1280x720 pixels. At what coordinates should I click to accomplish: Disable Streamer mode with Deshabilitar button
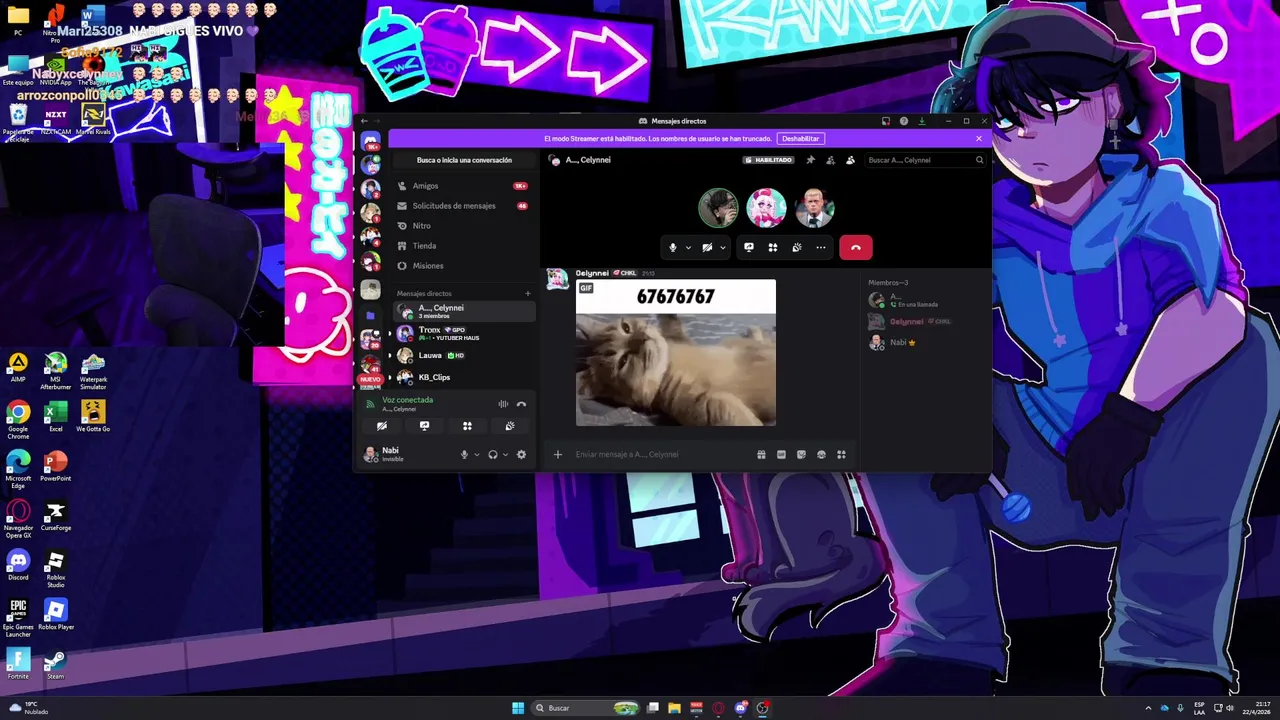click(x=800, y=139)
